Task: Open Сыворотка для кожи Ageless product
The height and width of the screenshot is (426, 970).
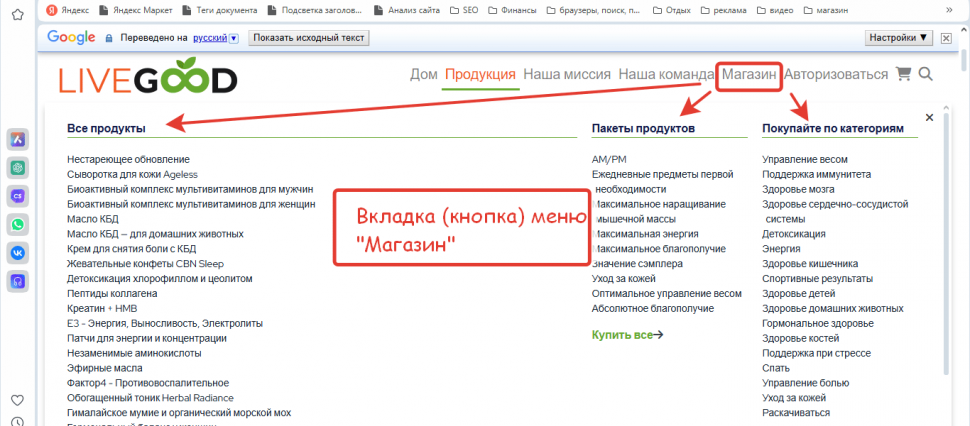Action: [x=132, y=174]
